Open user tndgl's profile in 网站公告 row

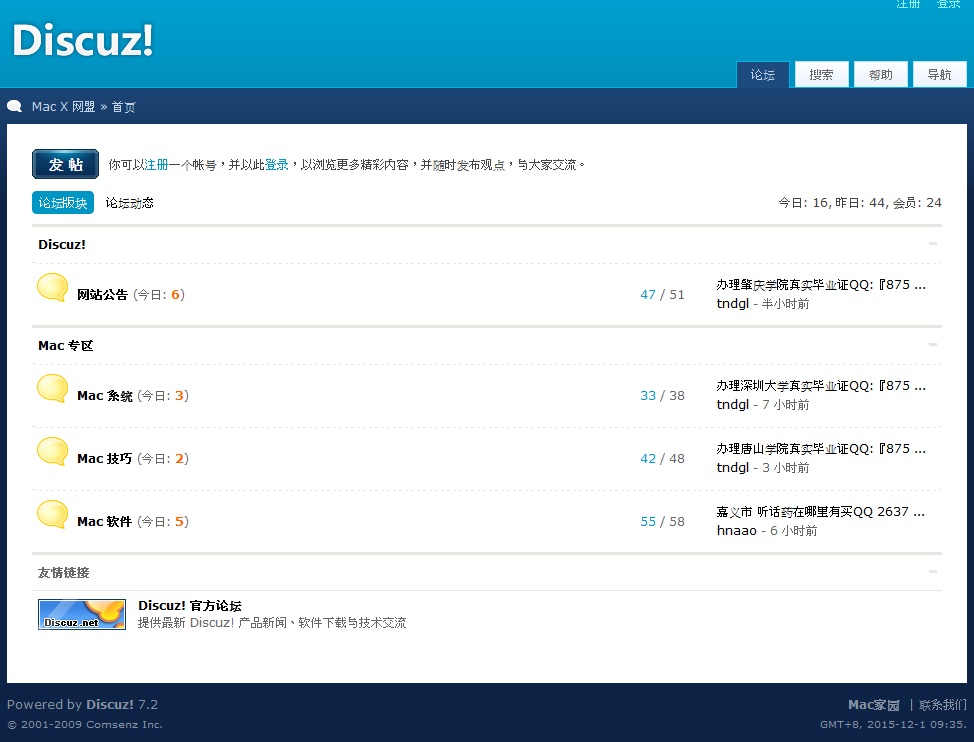click(733, 304)
